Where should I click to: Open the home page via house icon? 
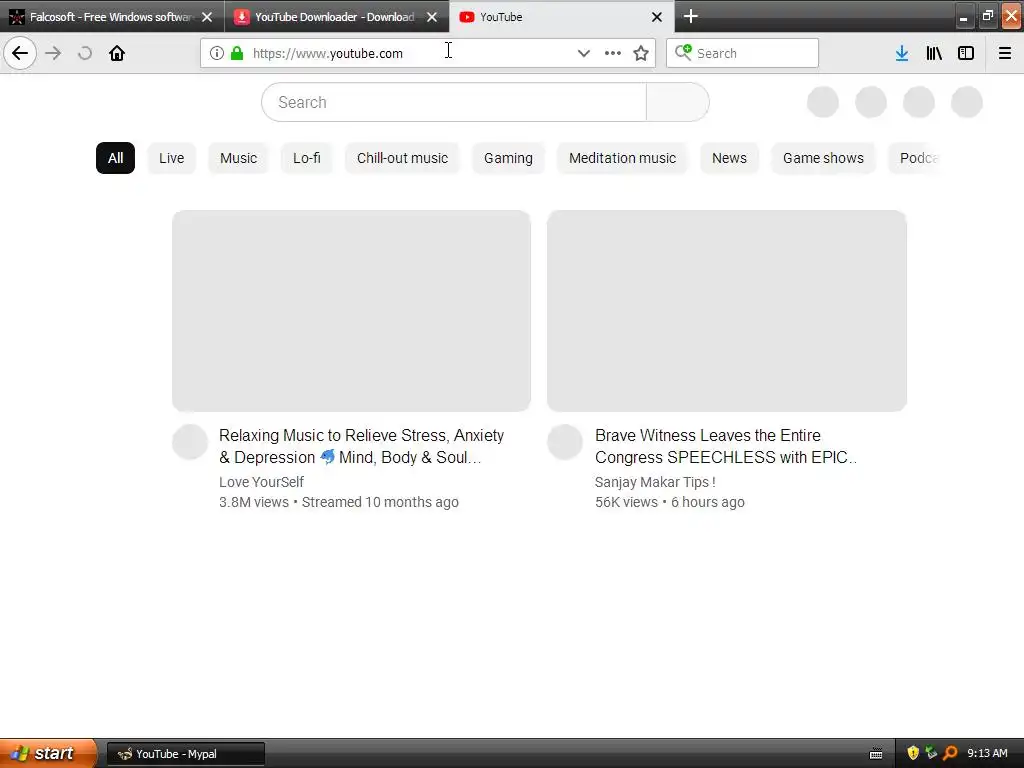point(117,53)
